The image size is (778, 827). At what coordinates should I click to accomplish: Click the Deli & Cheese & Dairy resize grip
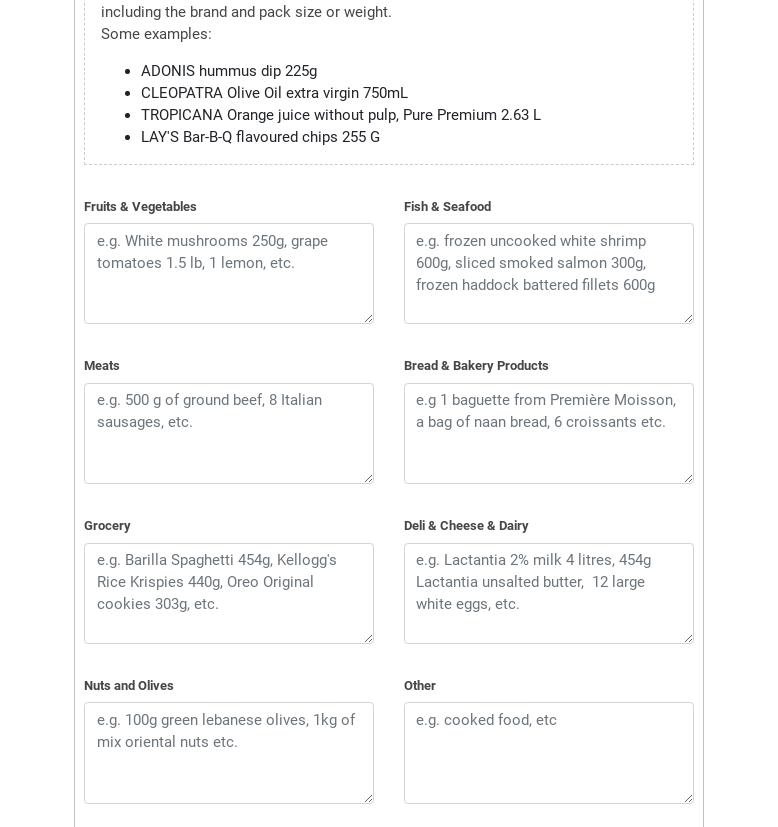[x=688, y=638]
